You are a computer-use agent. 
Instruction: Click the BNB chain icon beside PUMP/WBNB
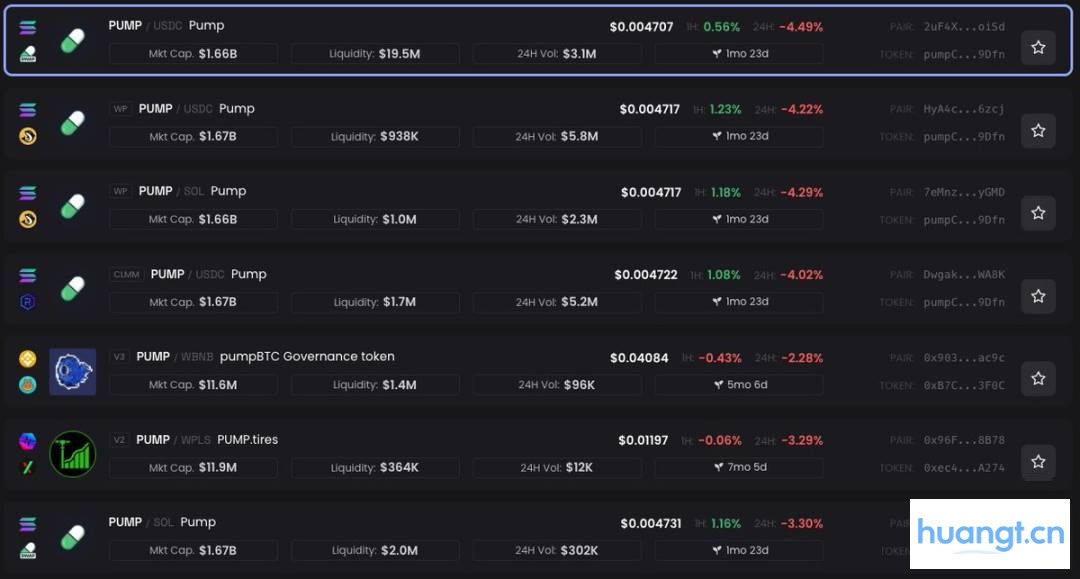coord(28,358)
